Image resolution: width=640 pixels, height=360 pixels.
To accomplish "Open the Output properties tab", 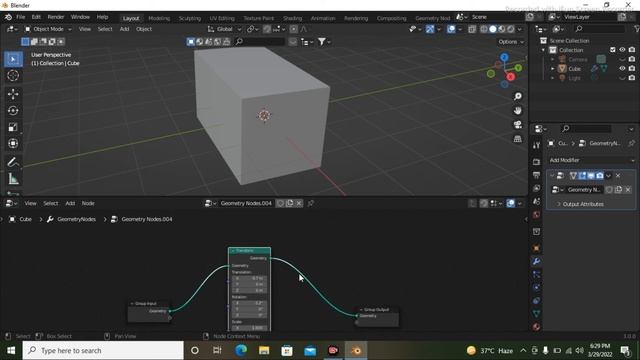I will 536,175.
